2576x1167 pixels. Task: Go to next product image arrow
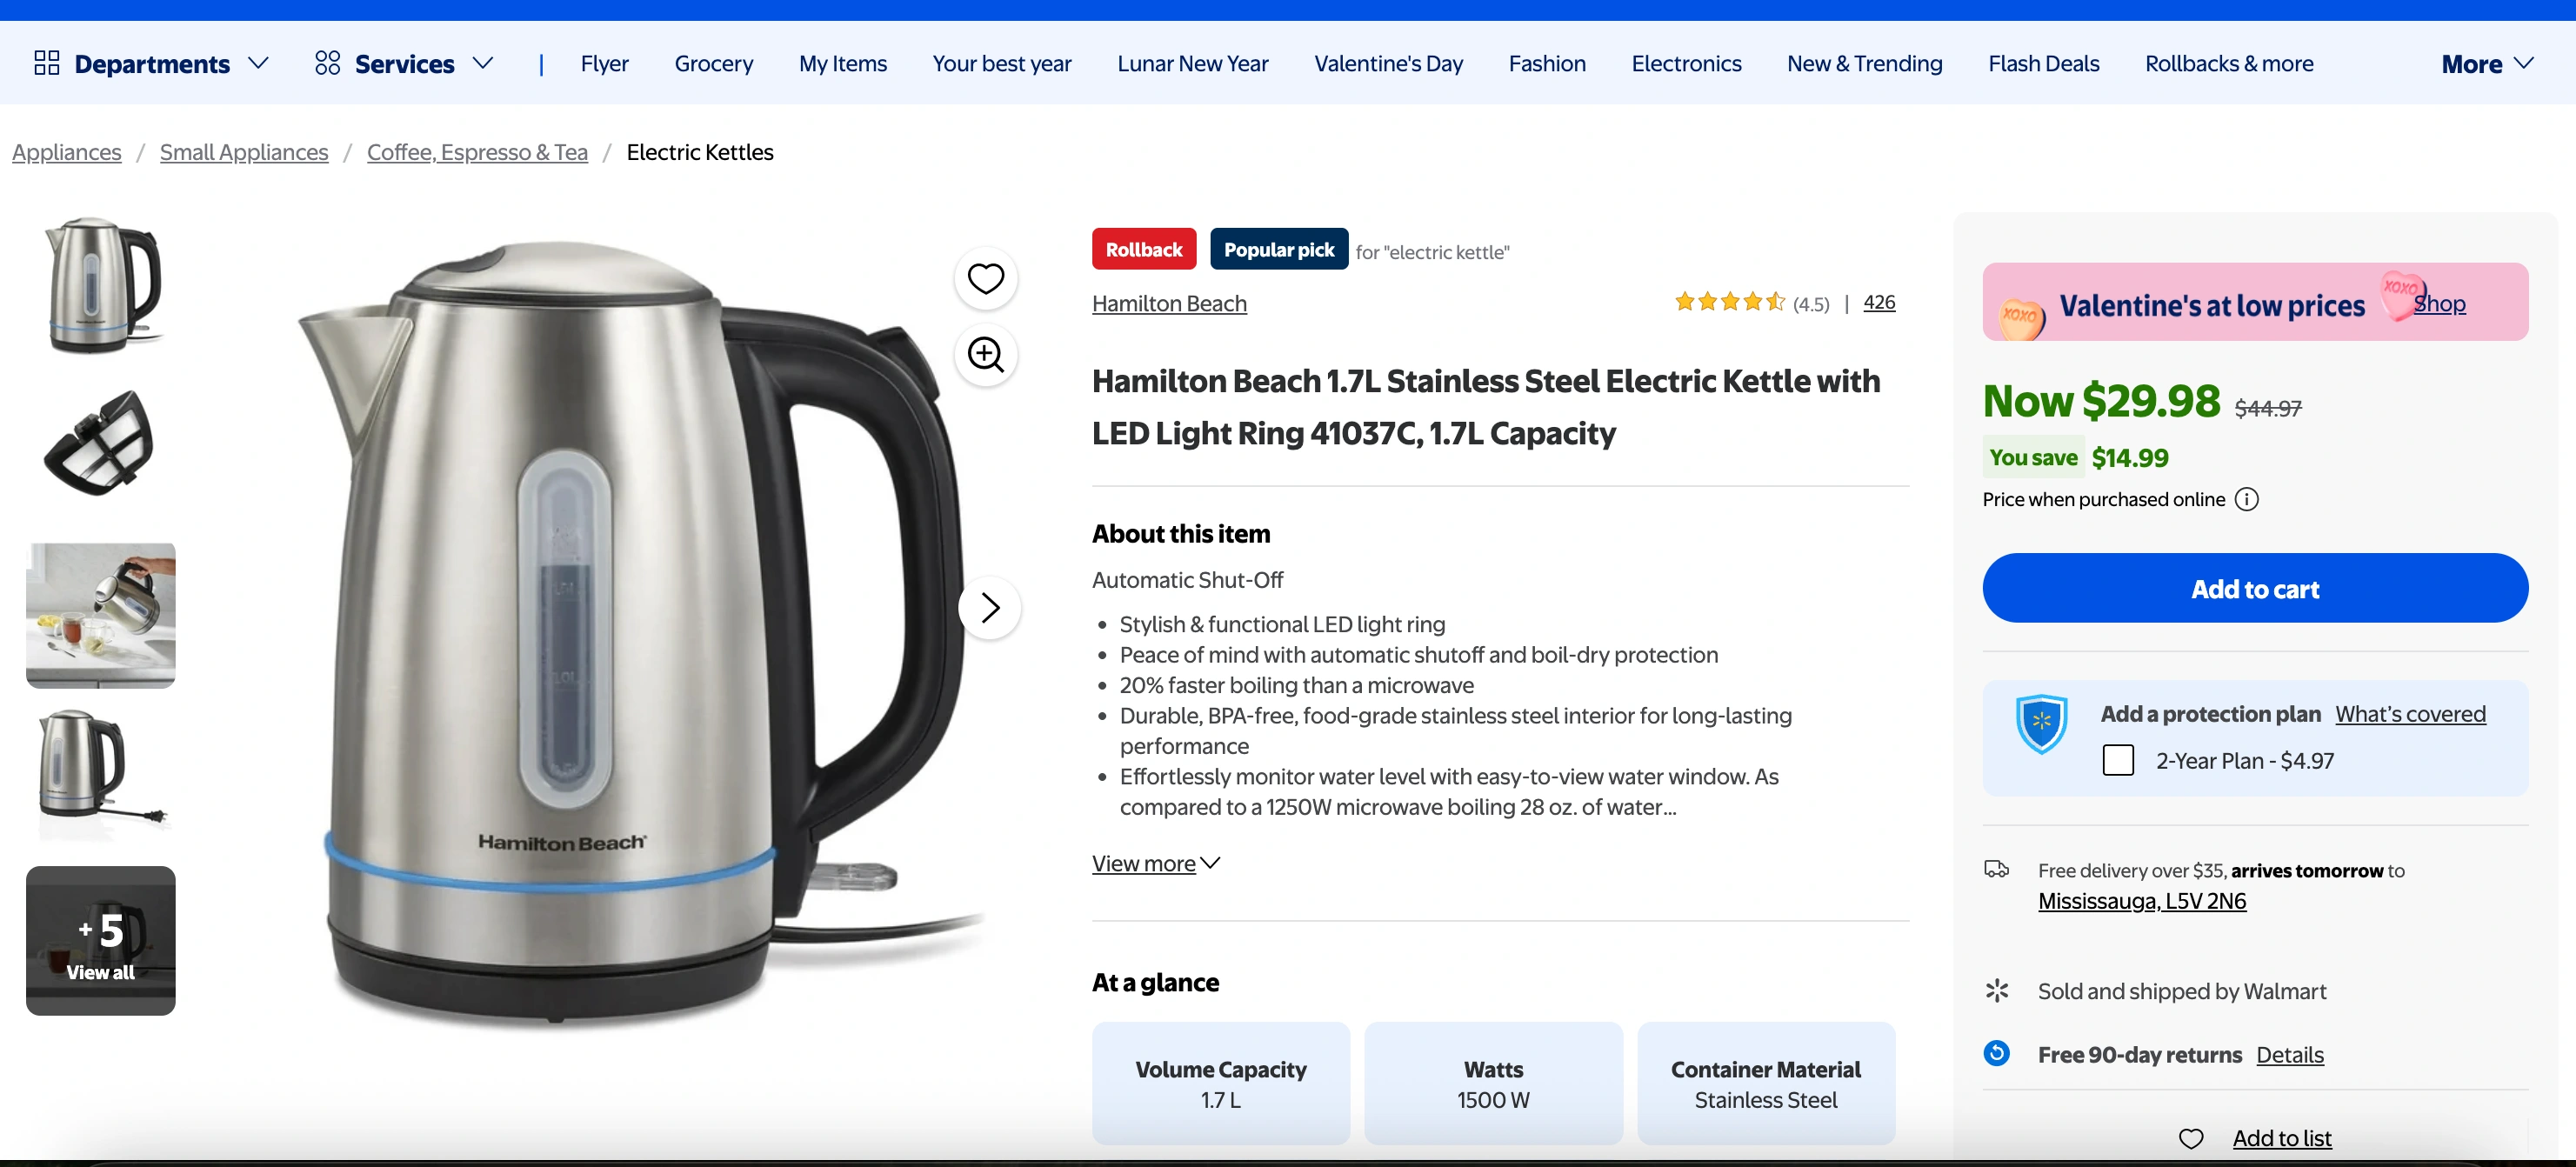pyautogui.click(x=989, y=608)
